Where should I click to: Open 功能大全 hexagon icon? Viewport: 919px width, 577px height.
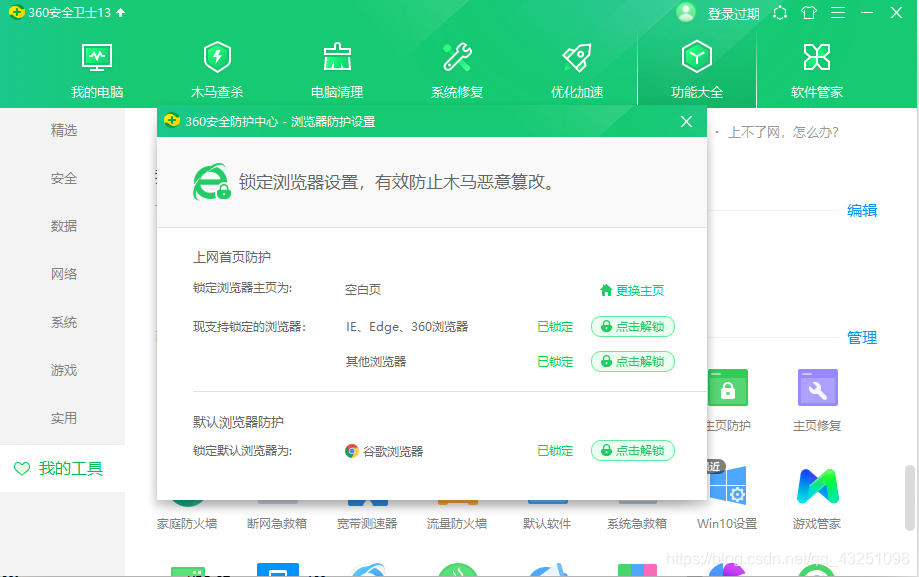pos(697,57)
